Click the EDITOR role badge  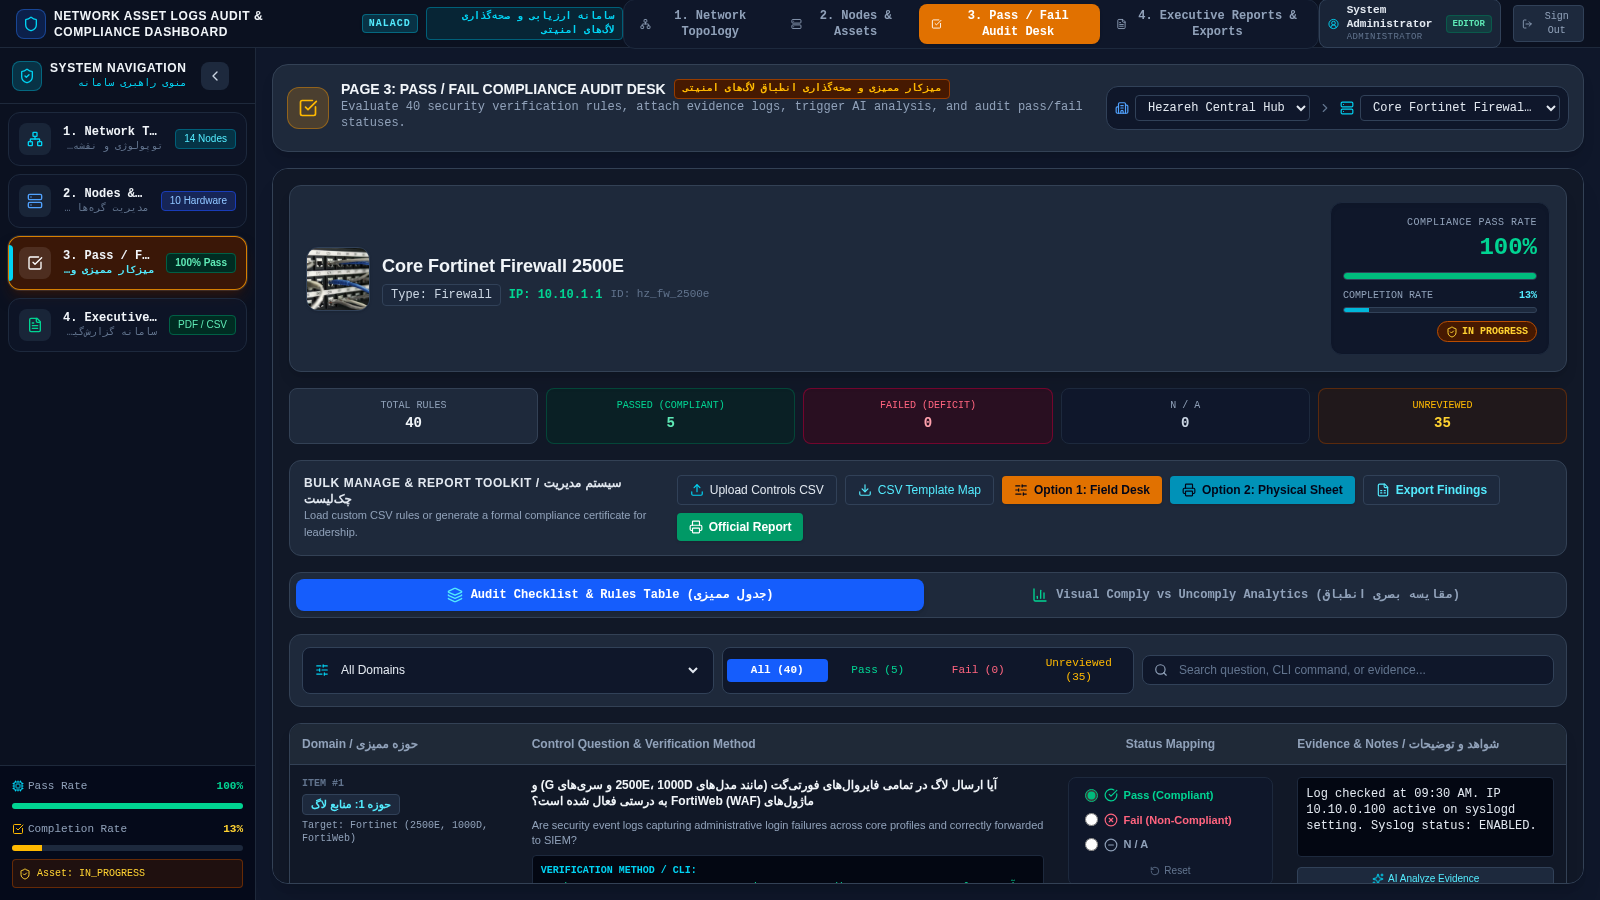[x=1468, y=24]
